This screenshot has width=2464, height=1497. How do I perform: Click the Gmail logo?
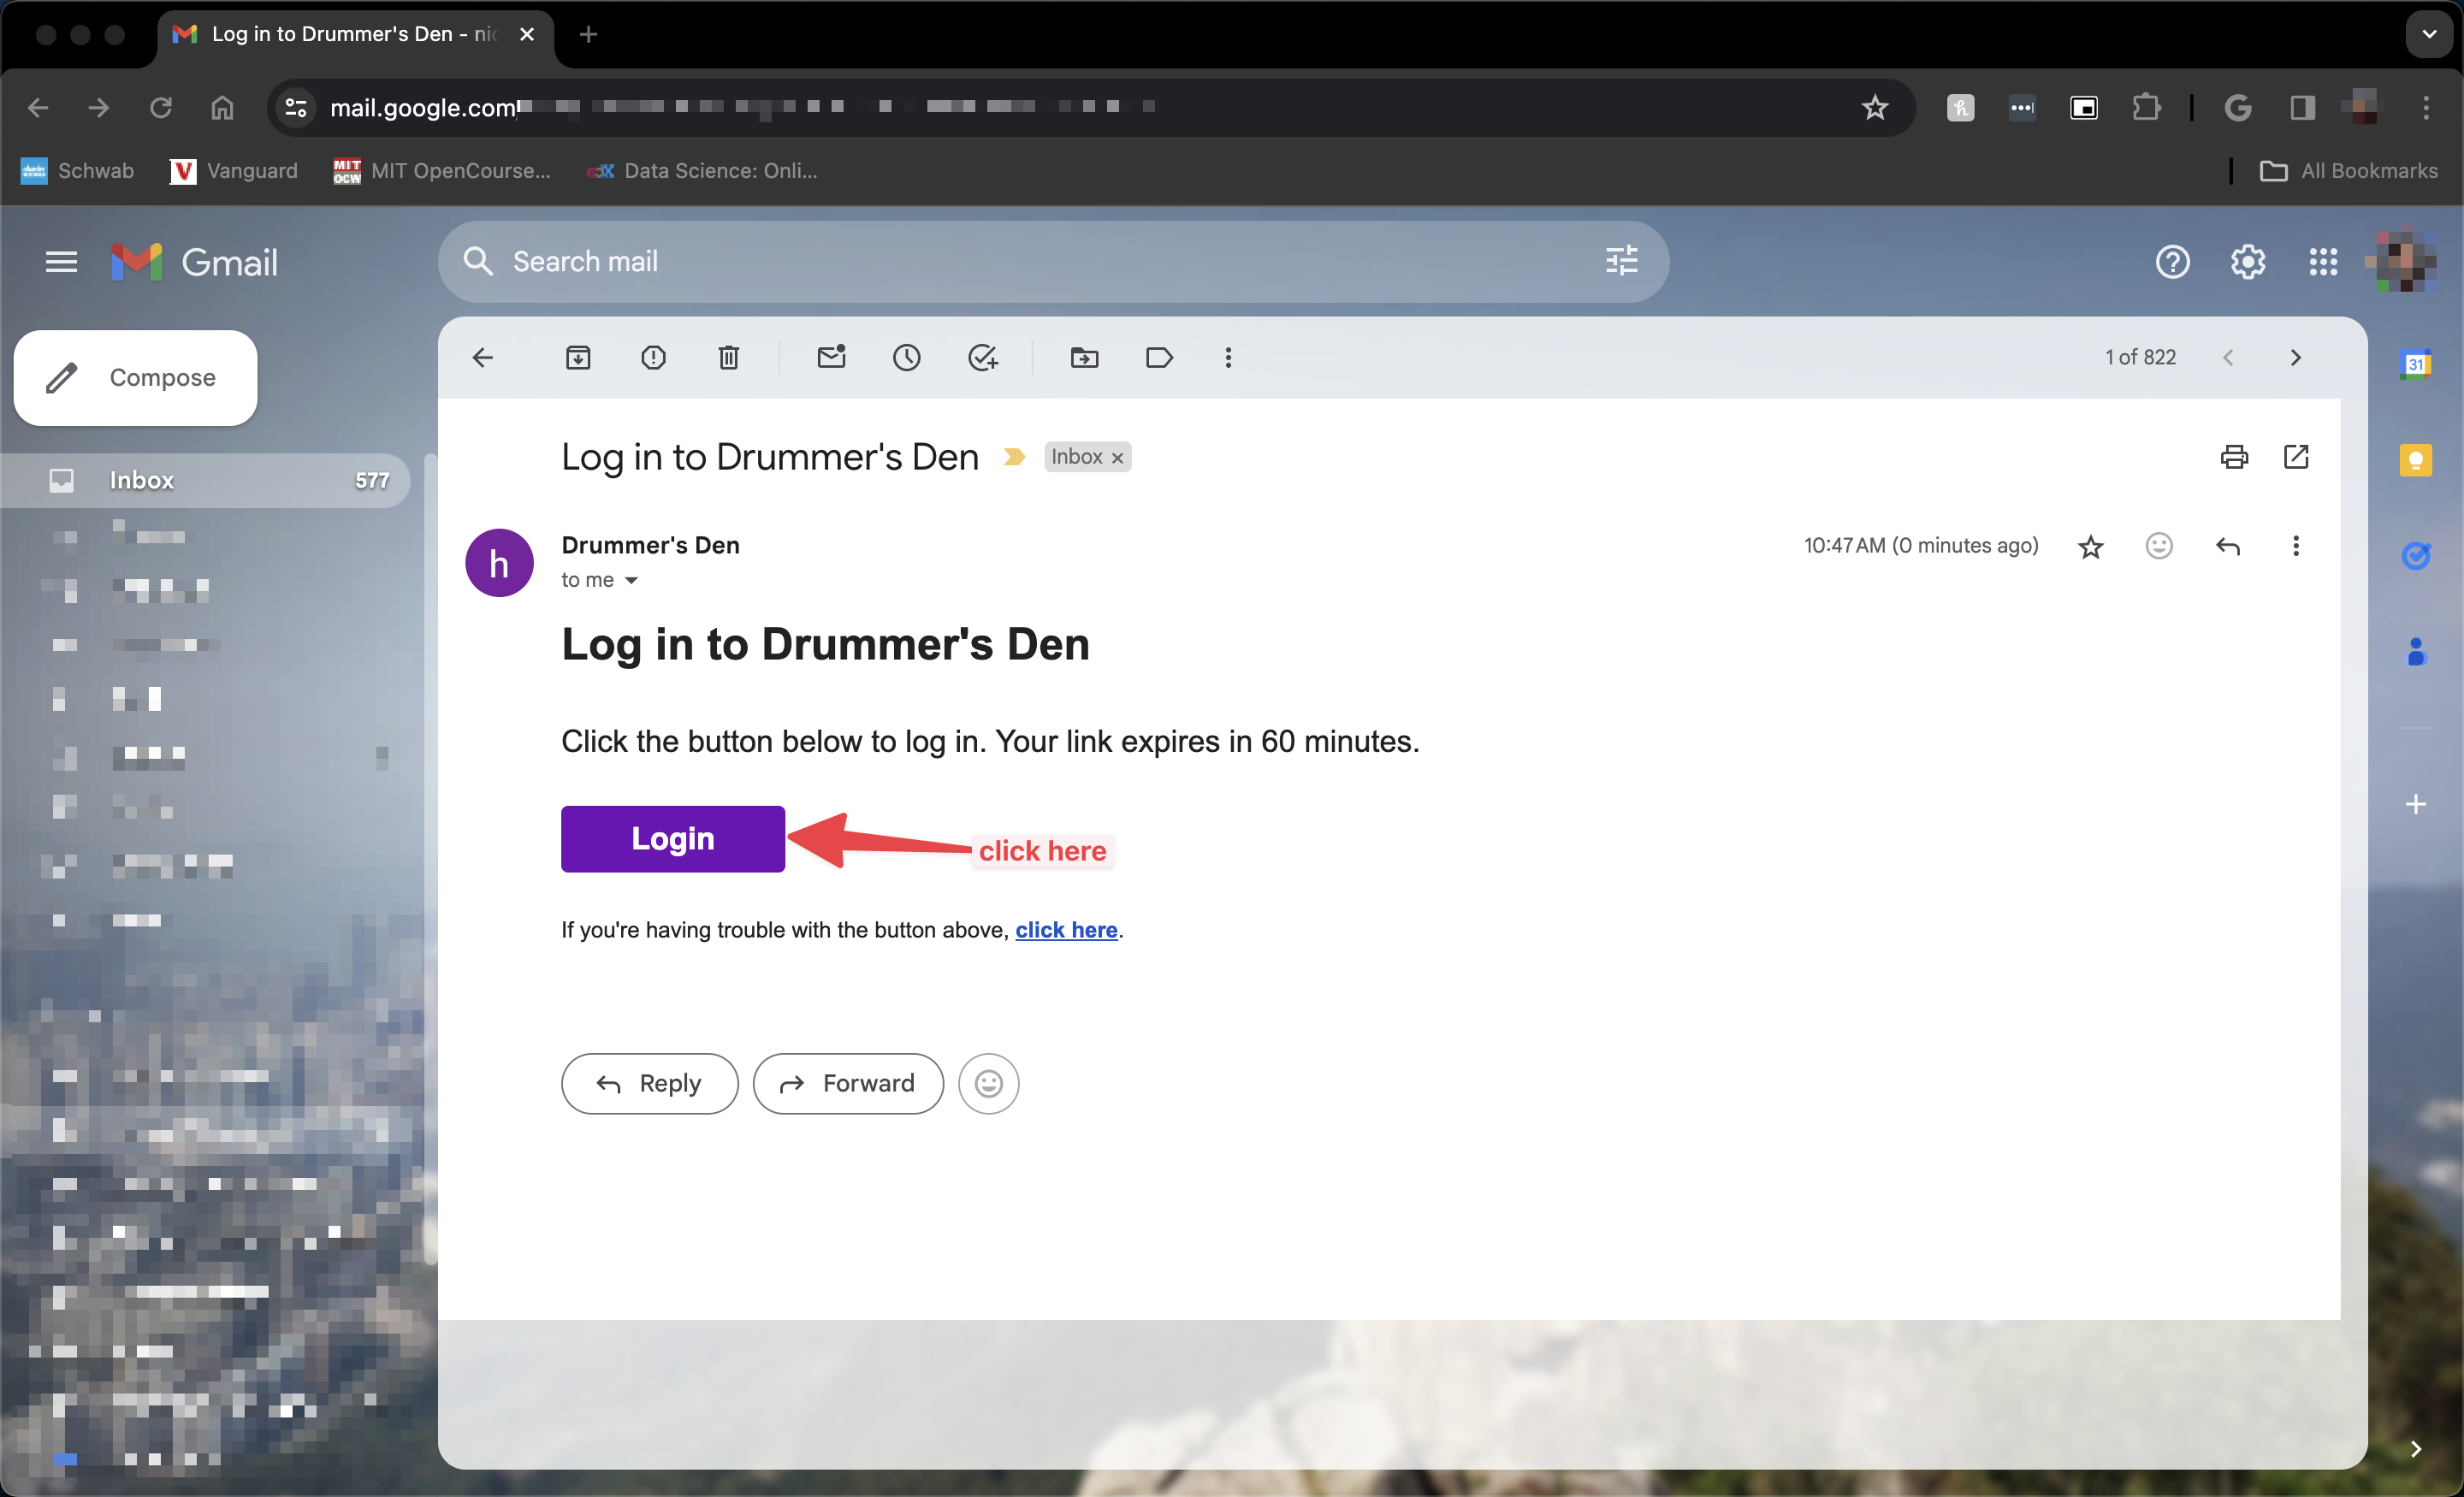195,262
